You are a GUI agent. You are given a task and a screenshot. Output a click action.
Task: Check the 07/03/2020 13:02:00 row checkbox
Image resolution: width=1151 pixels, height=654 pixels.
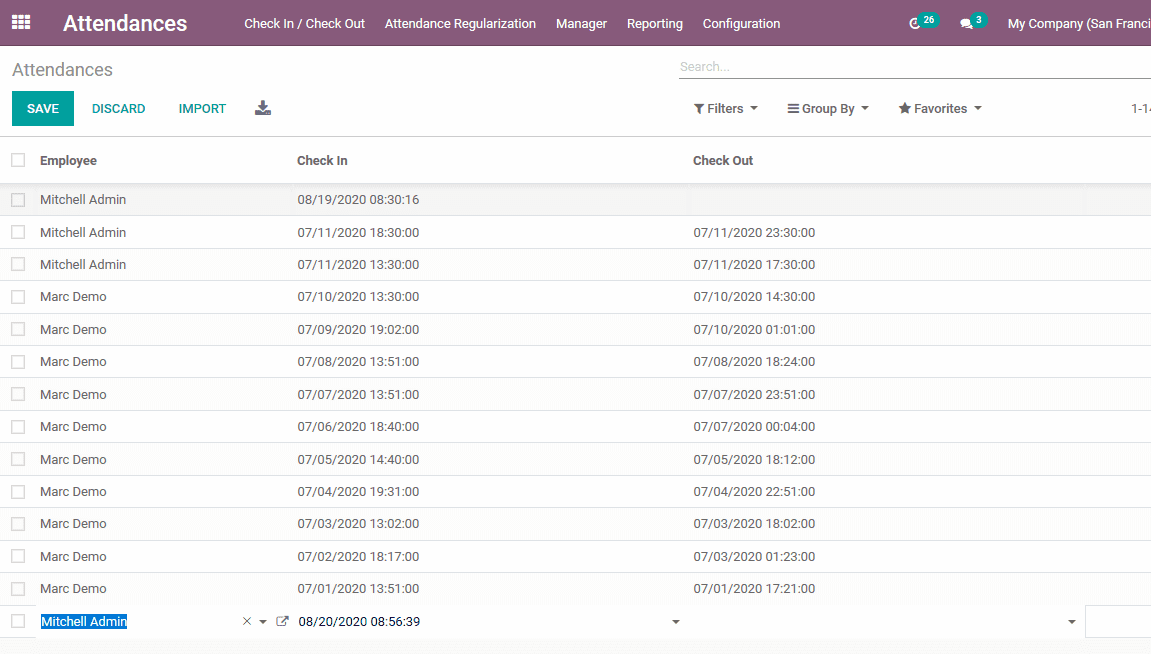click(x=18, y=524)
